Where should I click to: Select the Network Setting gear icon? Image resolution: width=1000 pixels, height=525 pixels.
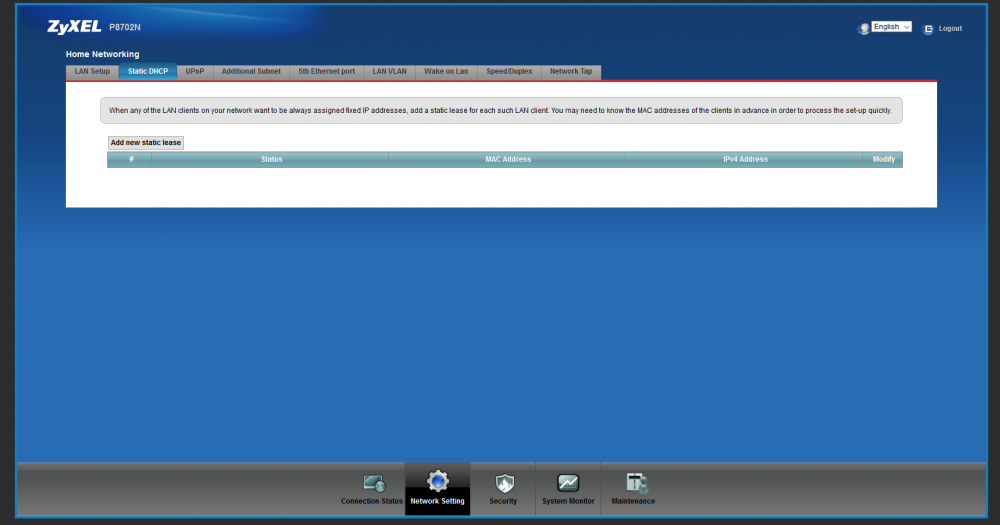438,481
